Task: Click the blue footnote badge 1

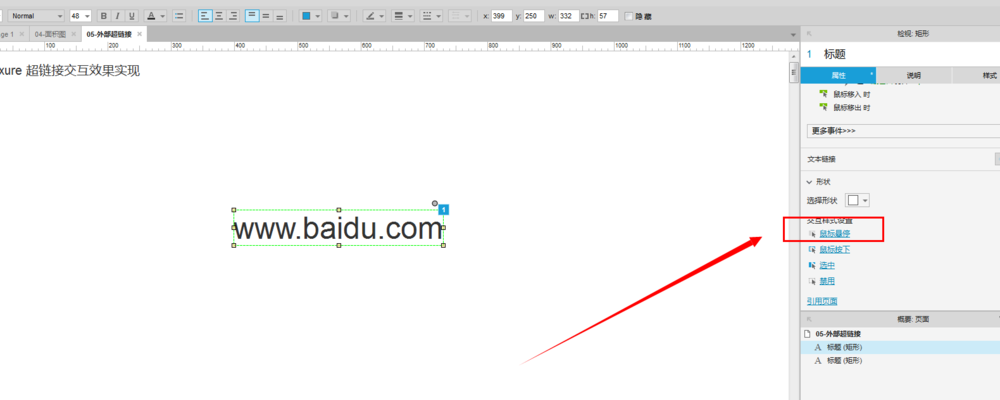Action: point(444,209)
